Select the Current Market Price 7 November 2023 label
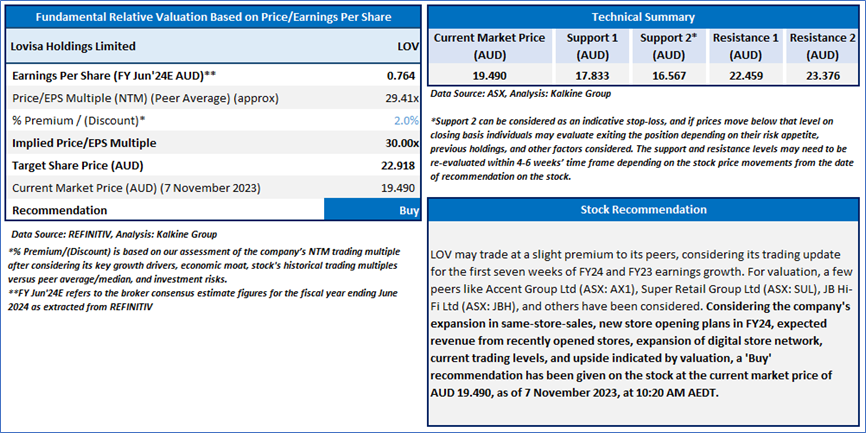The image size is (866, 433). pyautogui.click(x=136, y=188)
